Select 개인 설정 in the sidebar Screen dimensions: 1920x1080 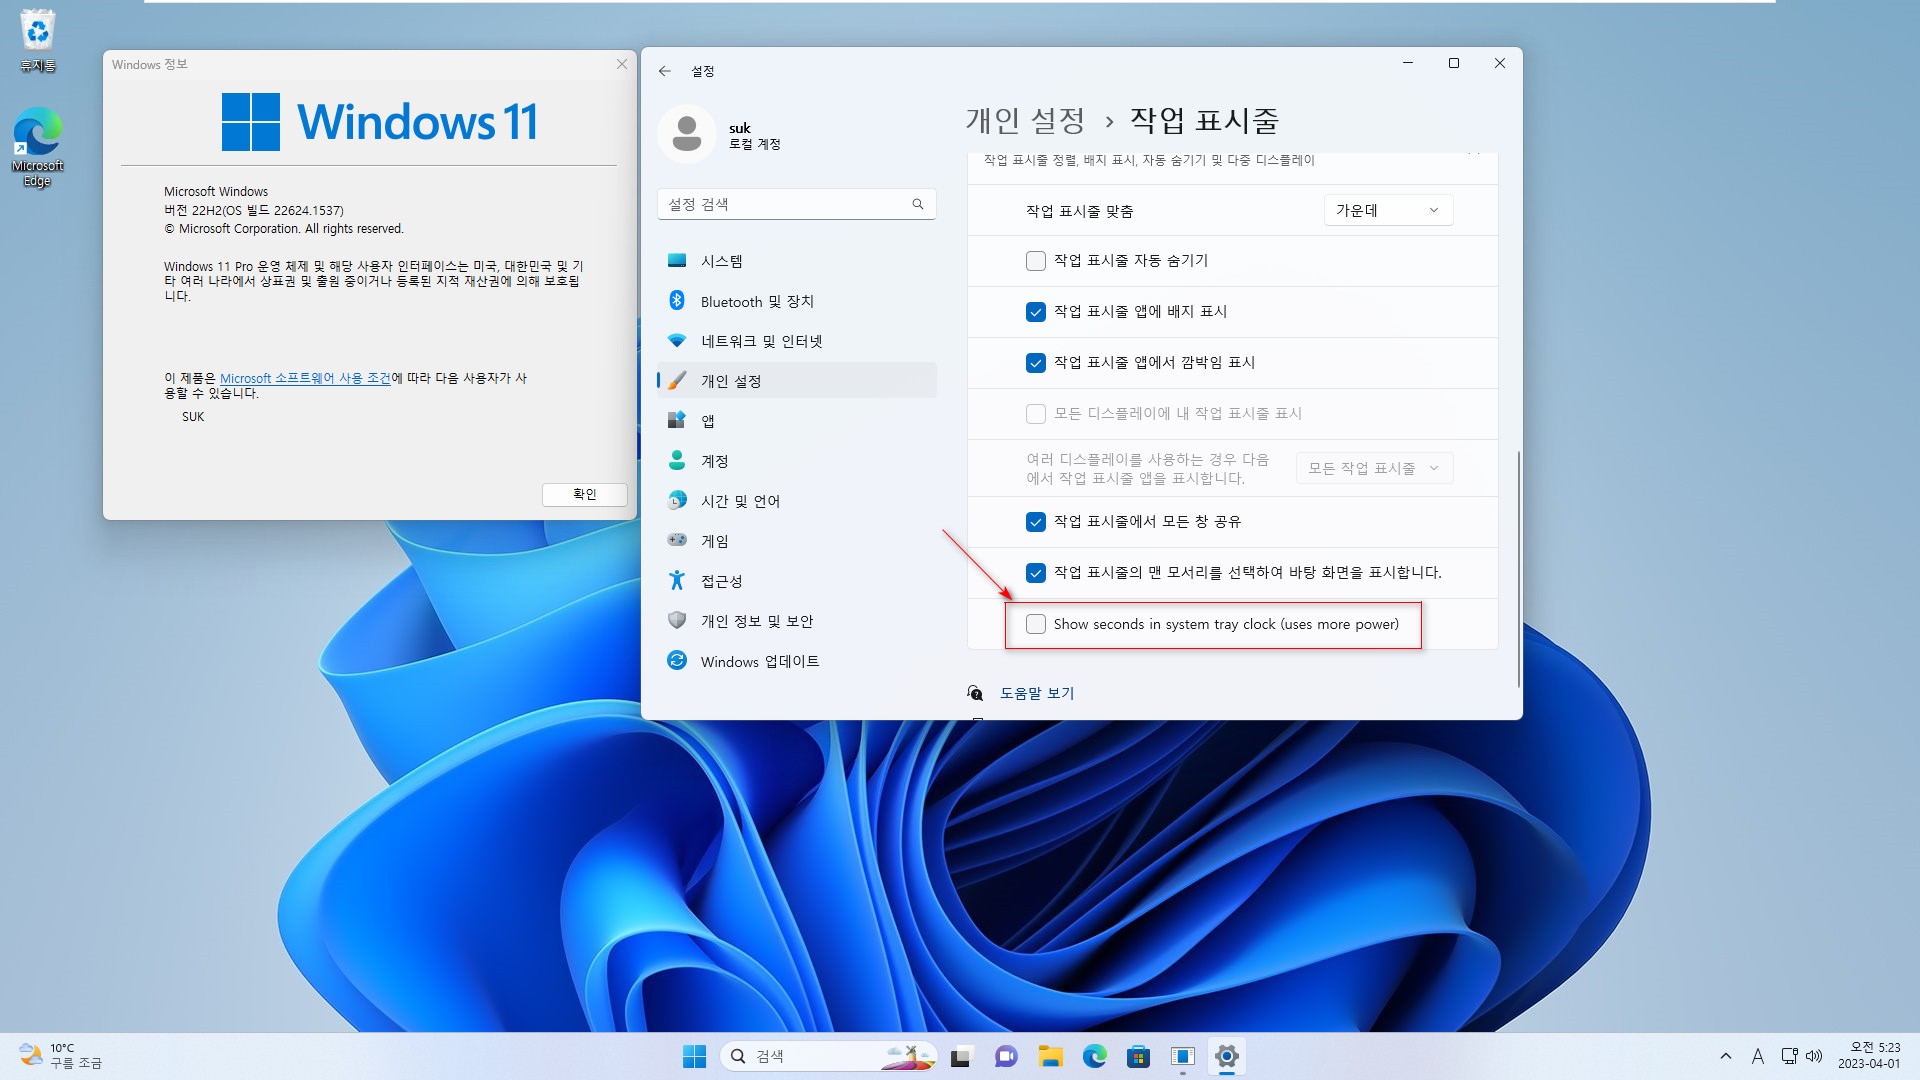[x=797, y=381]
